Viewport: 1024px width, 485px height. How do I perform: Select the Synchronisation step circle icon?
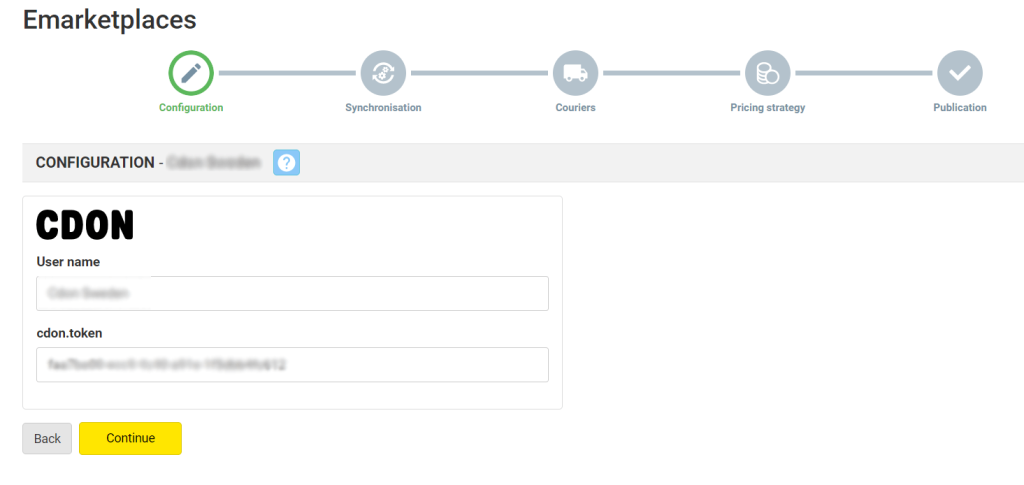click(383, 73)
